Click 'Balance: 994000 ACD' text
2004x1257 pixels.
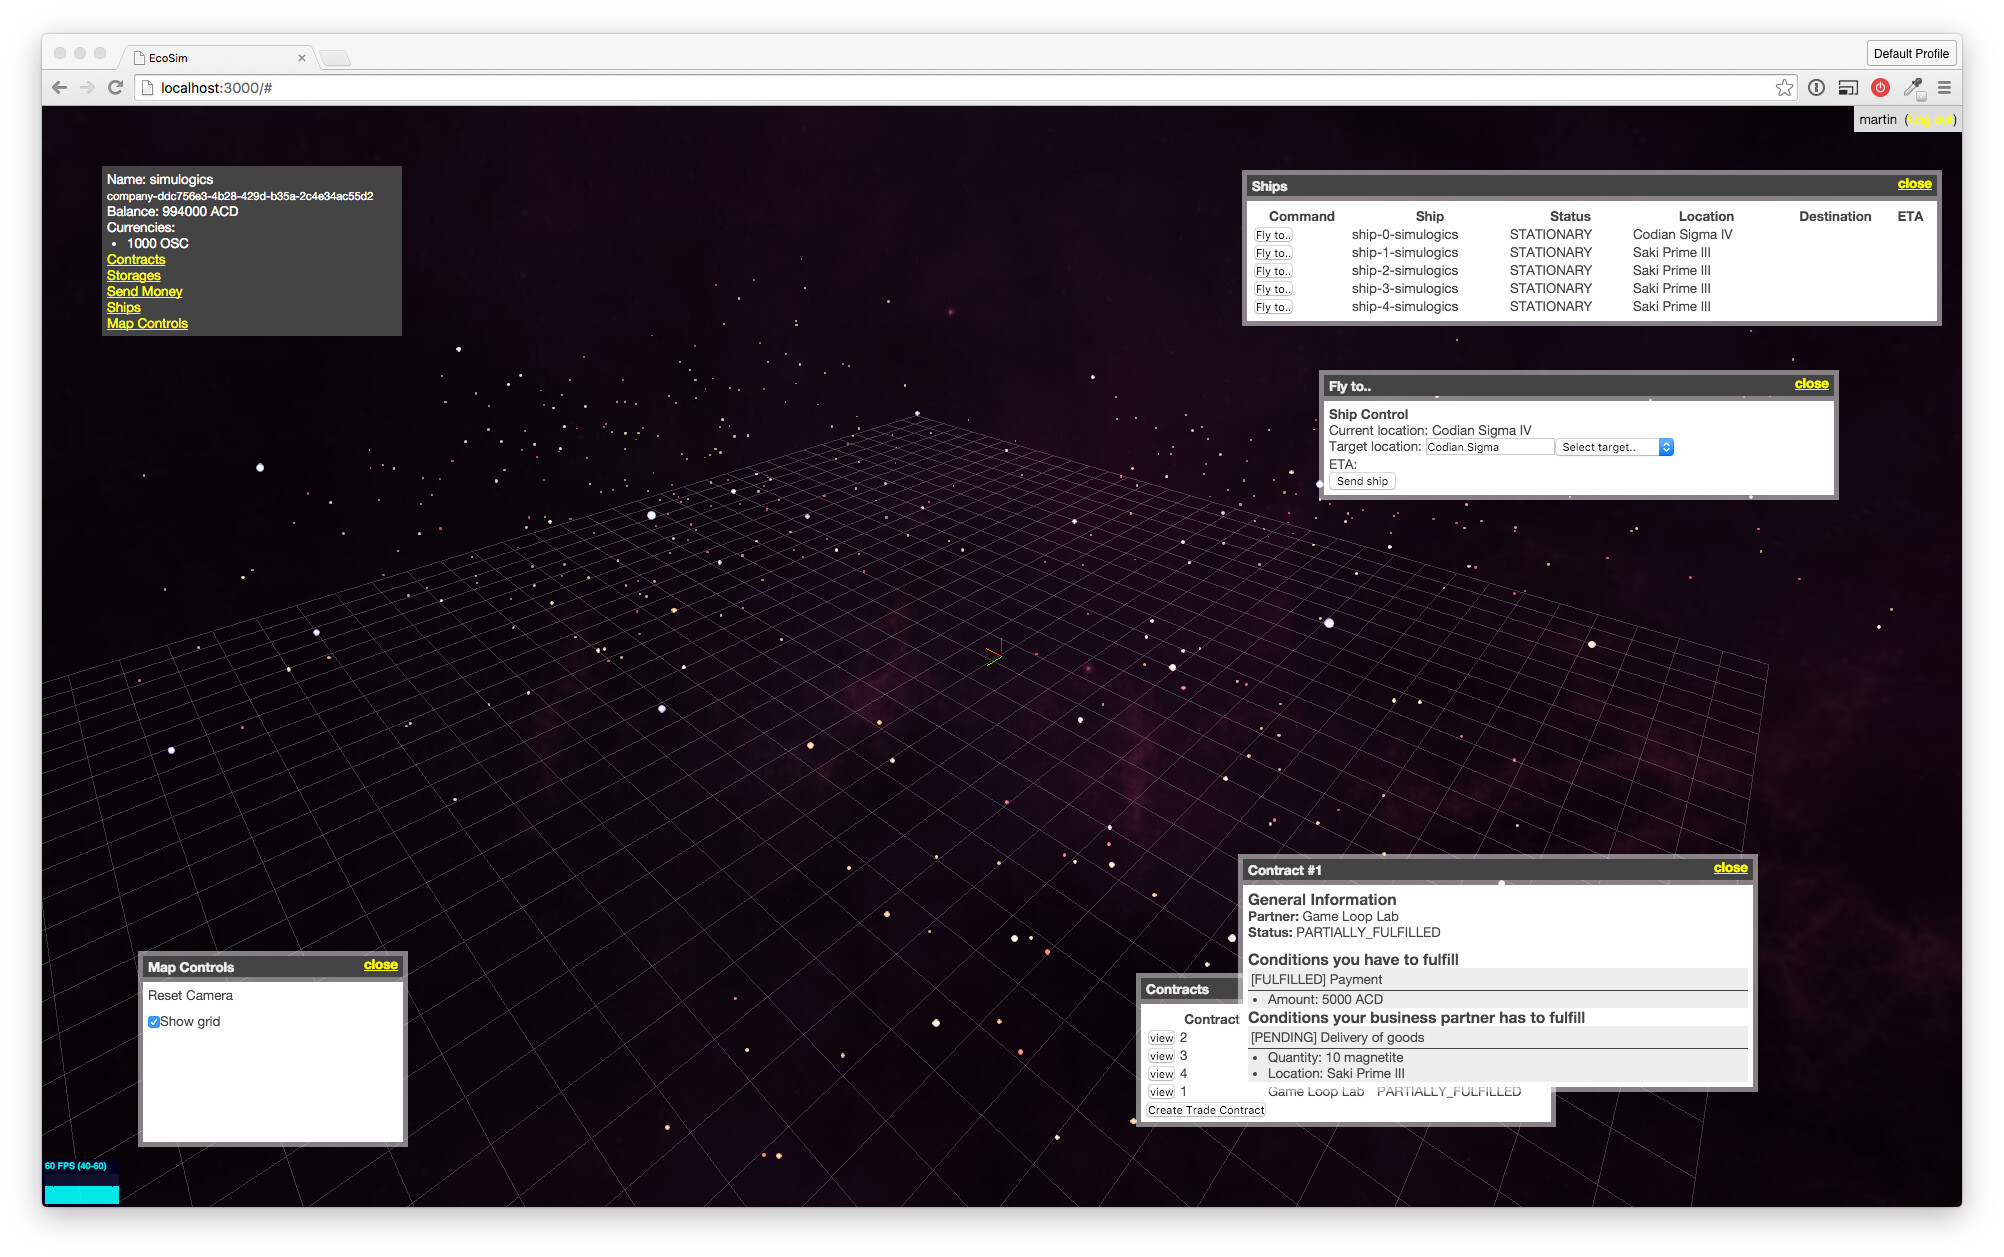pyautogui.click(x=172, y=211)
